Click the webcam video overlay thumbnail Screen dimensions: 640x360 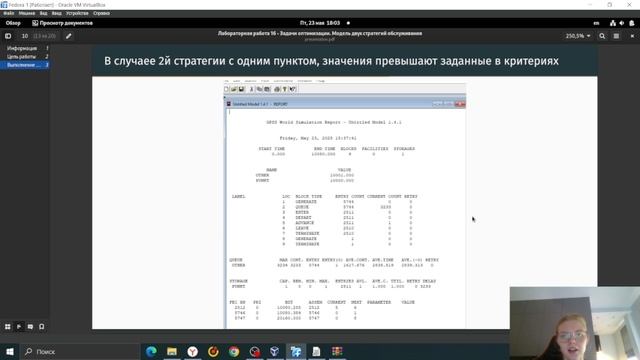(x=575, y=323)
